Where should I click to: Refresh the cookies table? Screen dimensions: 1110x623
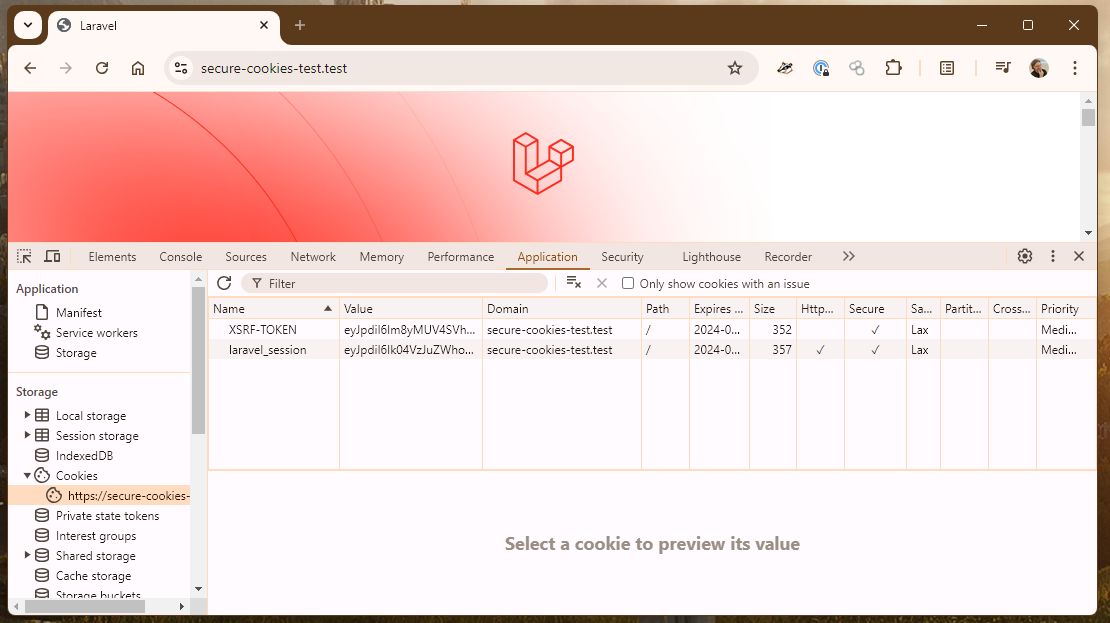click(x=224, y=283)
